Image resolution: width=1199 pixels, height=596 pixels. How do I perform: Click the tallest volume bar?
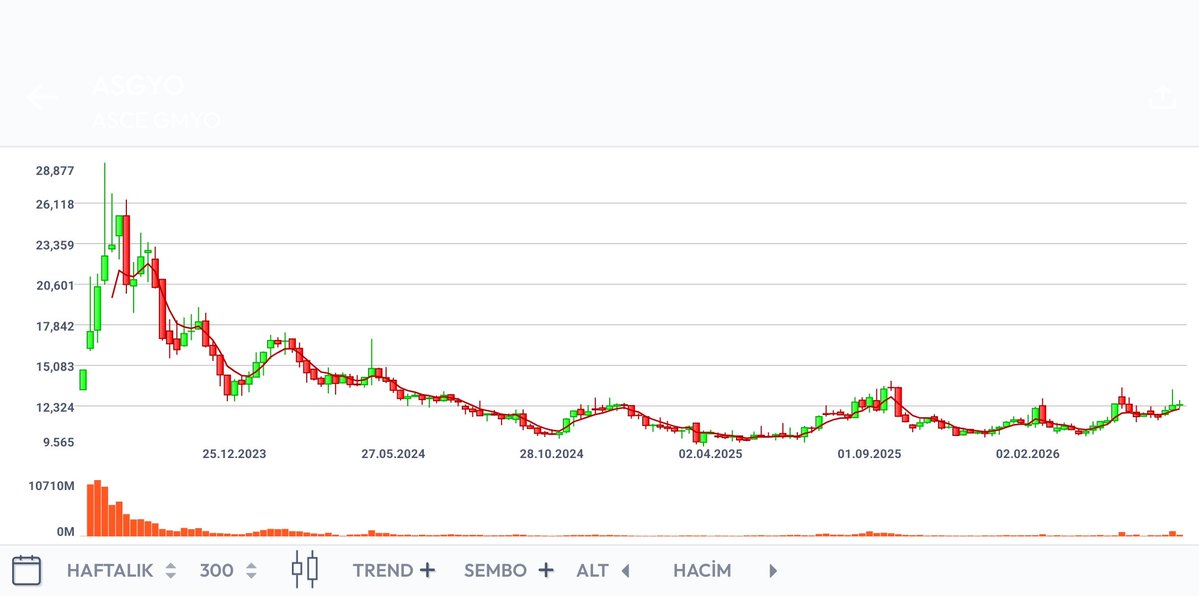click(x=97, y=508)
